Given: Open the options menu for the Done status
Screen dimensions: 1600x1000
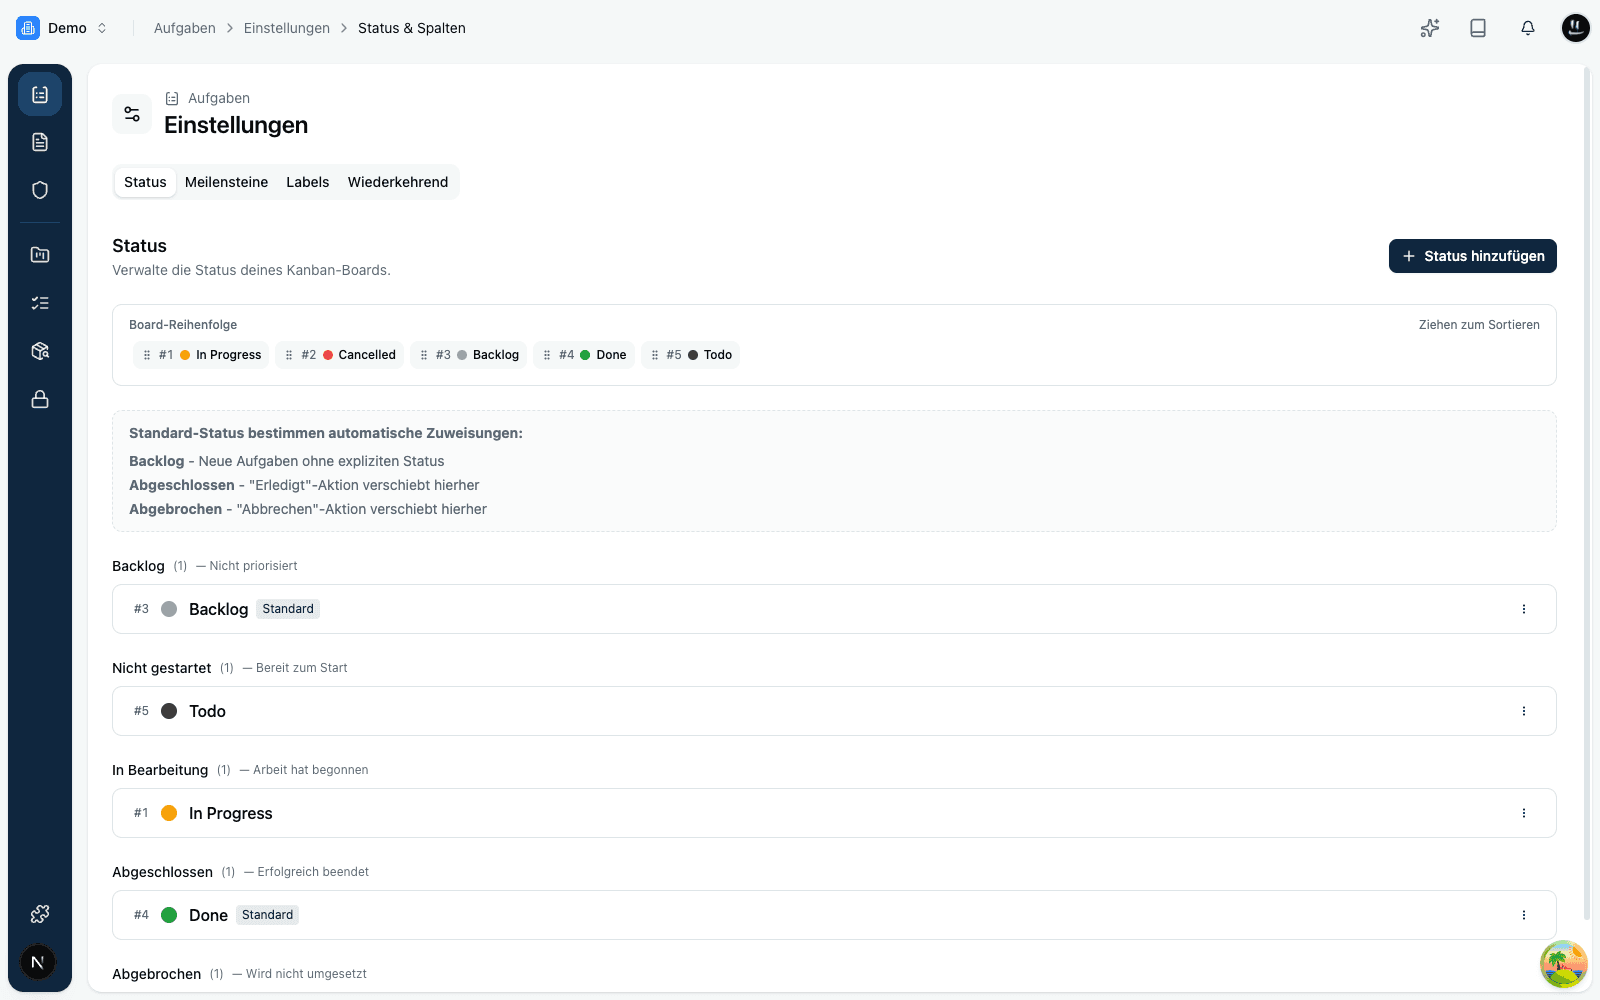Looking at the screenshot, I should (x=1524, y=915).
